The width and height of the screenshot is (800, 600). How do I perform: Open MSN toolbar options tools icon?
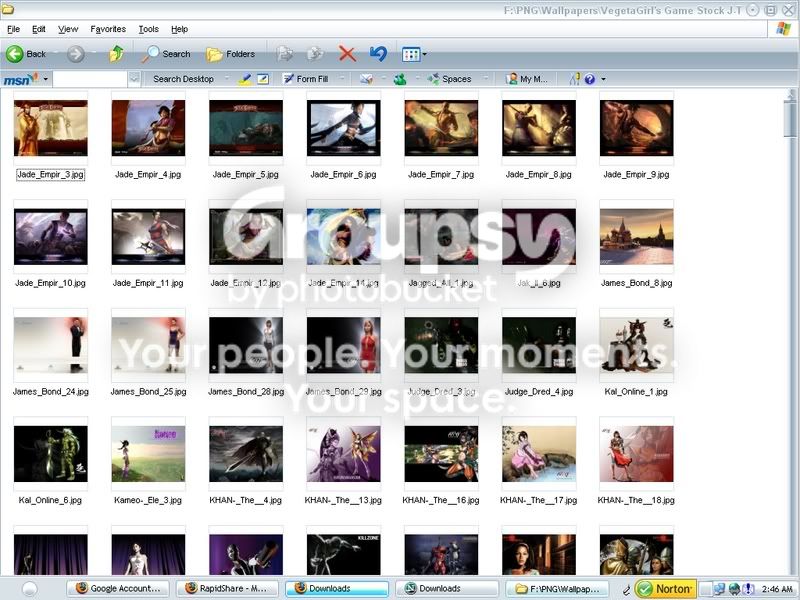575,79
